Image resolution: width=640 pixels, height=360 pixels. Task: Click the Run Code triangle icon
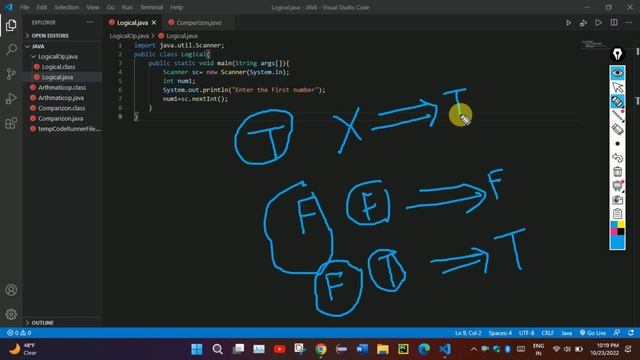point(598,22)
